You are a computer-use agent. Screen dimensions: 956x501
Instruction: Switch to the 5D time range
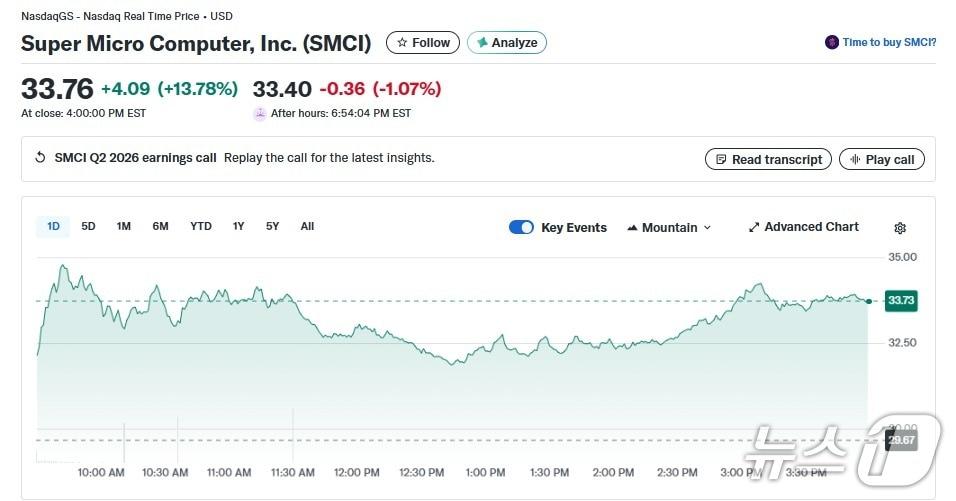[88, 226]
